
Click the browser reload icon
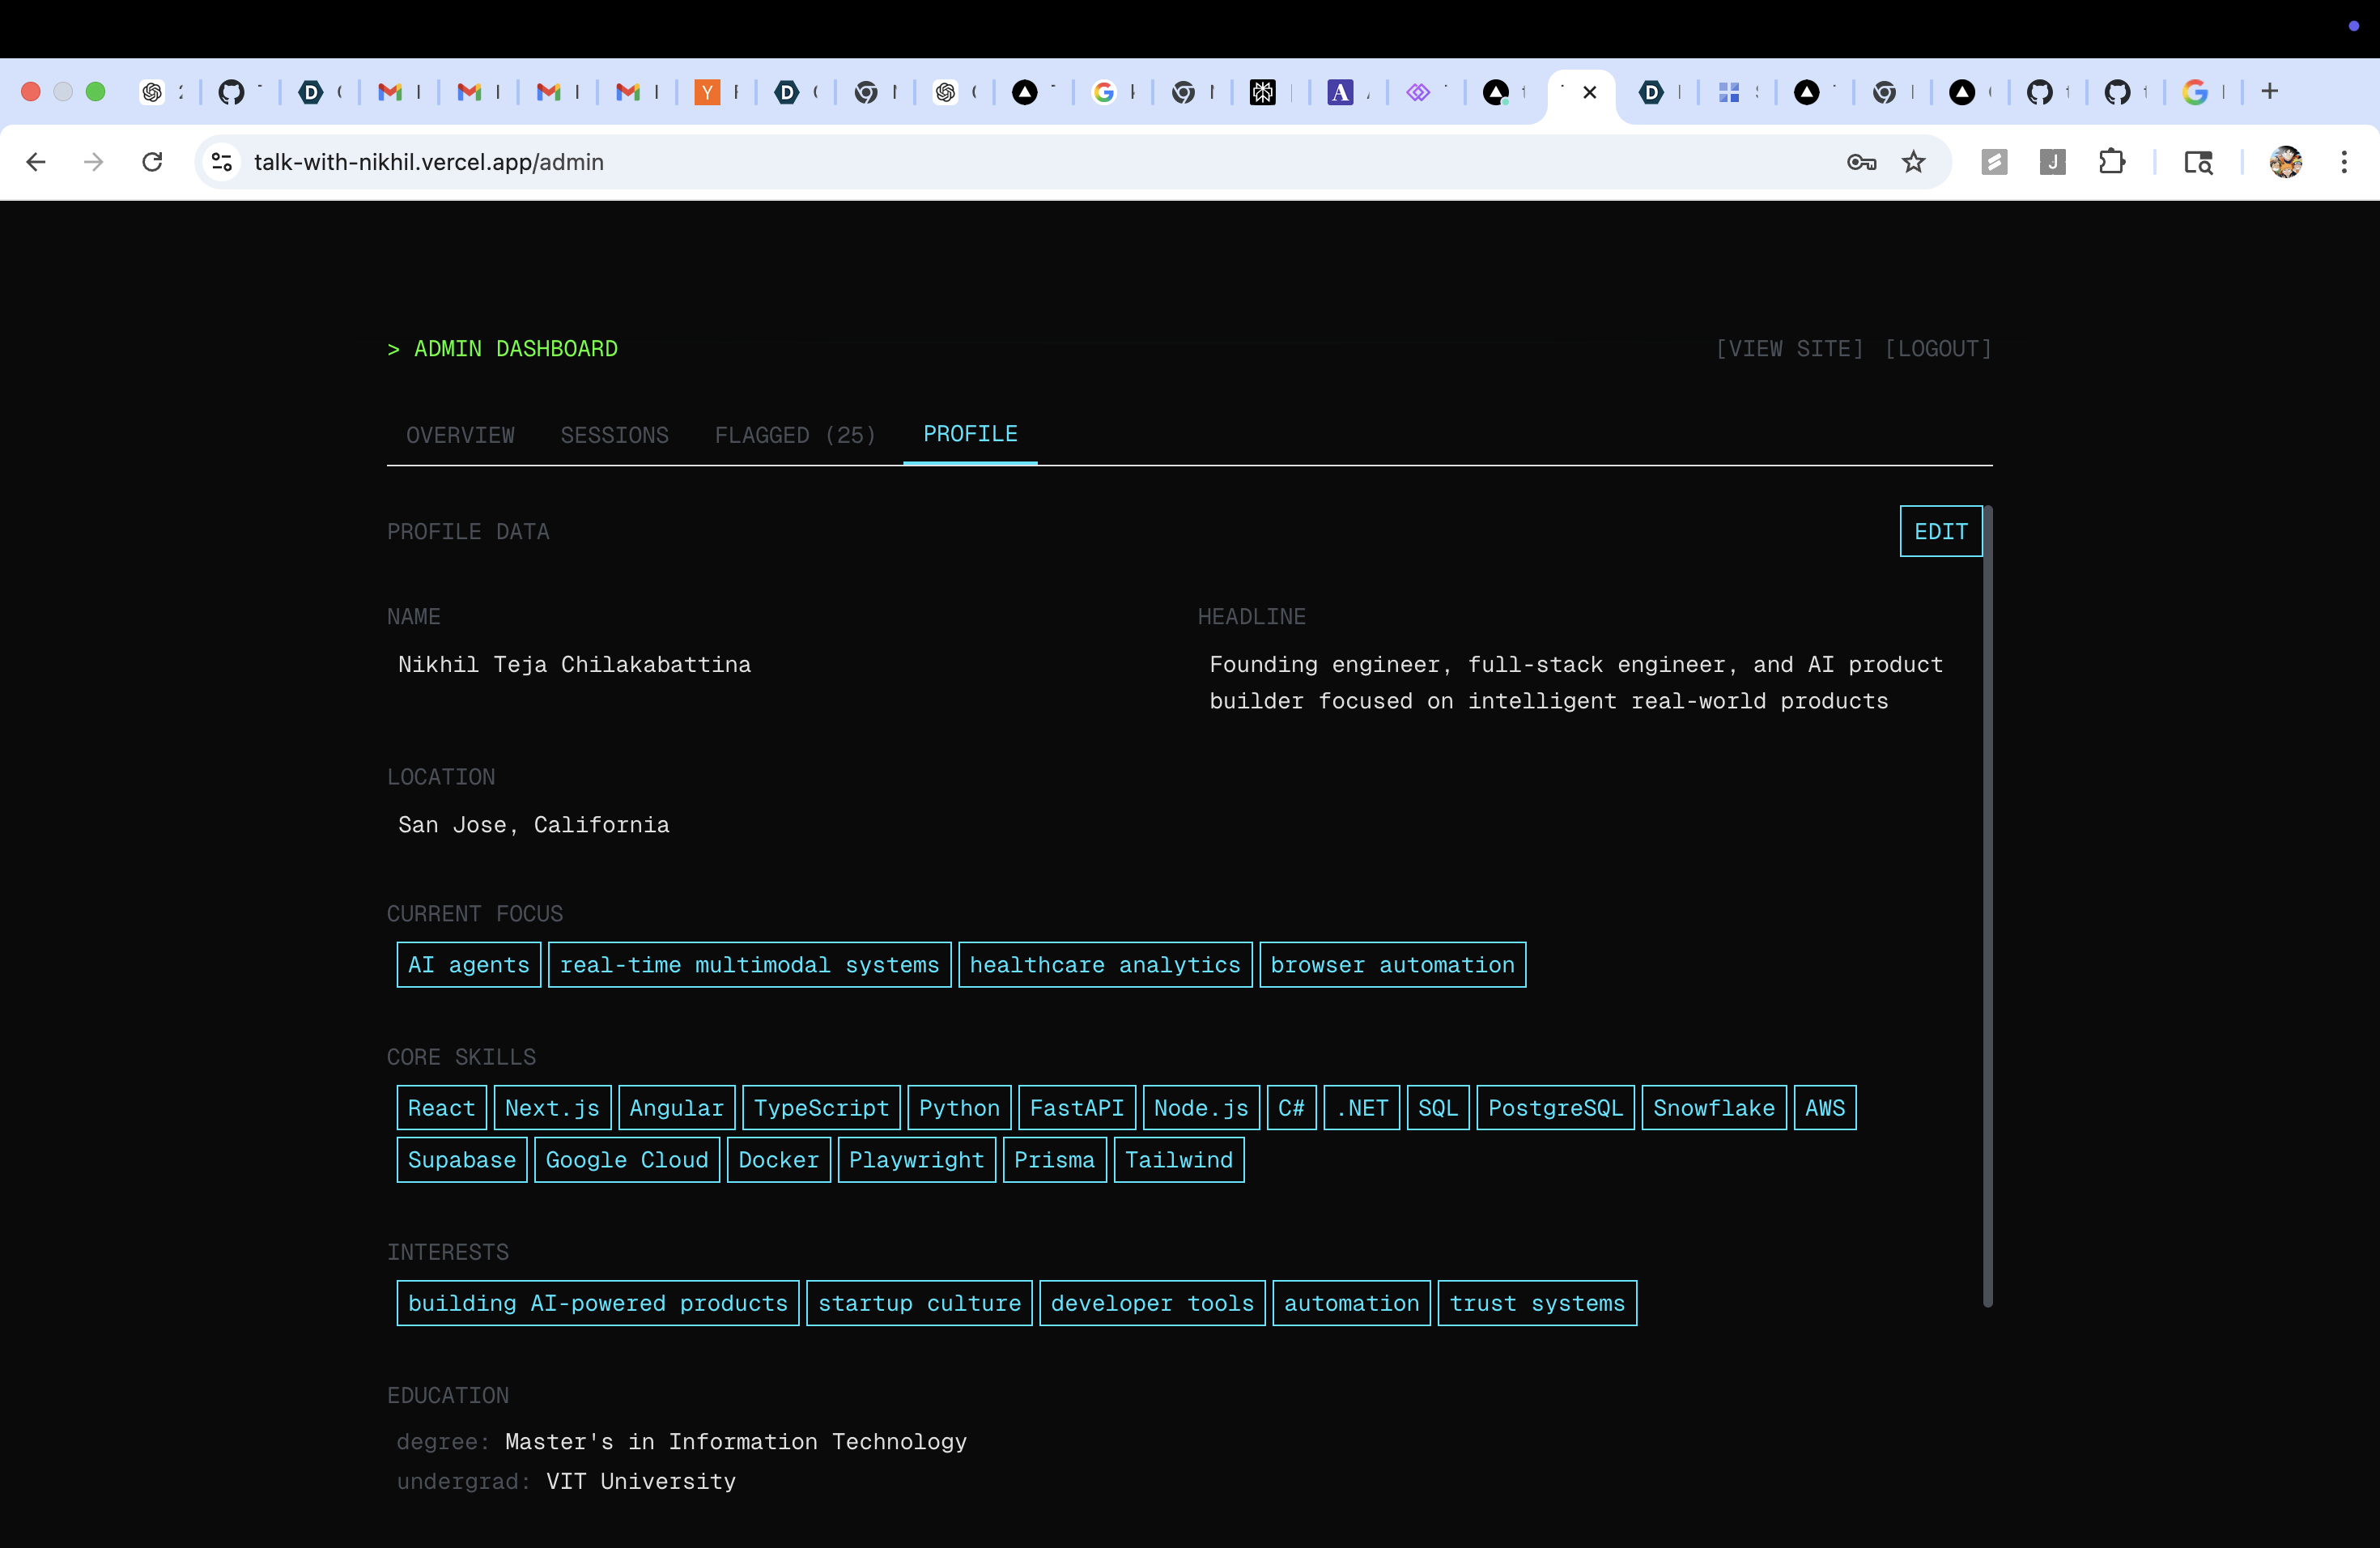point(152,162)
